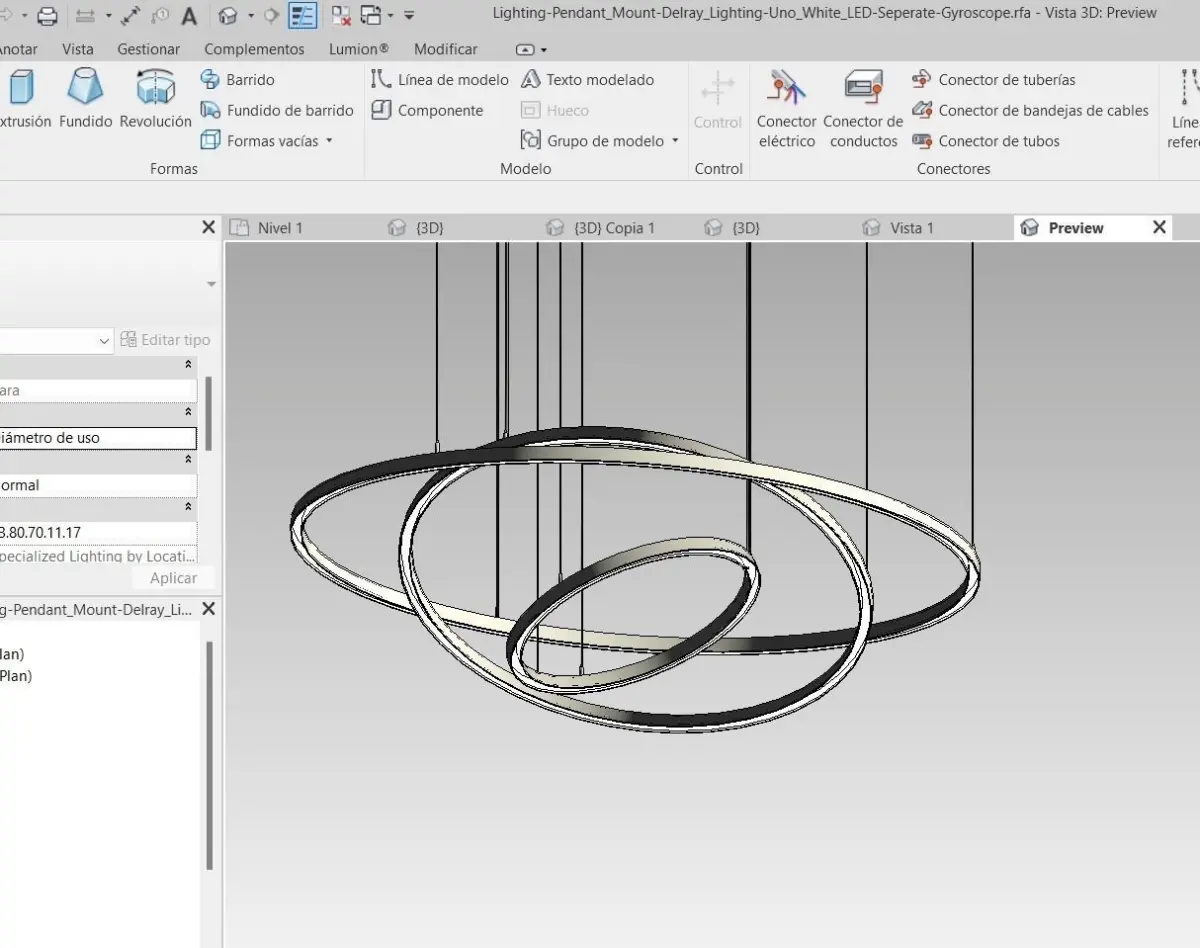Click the '3.80.70.11.17' value field

pos(98,533)
